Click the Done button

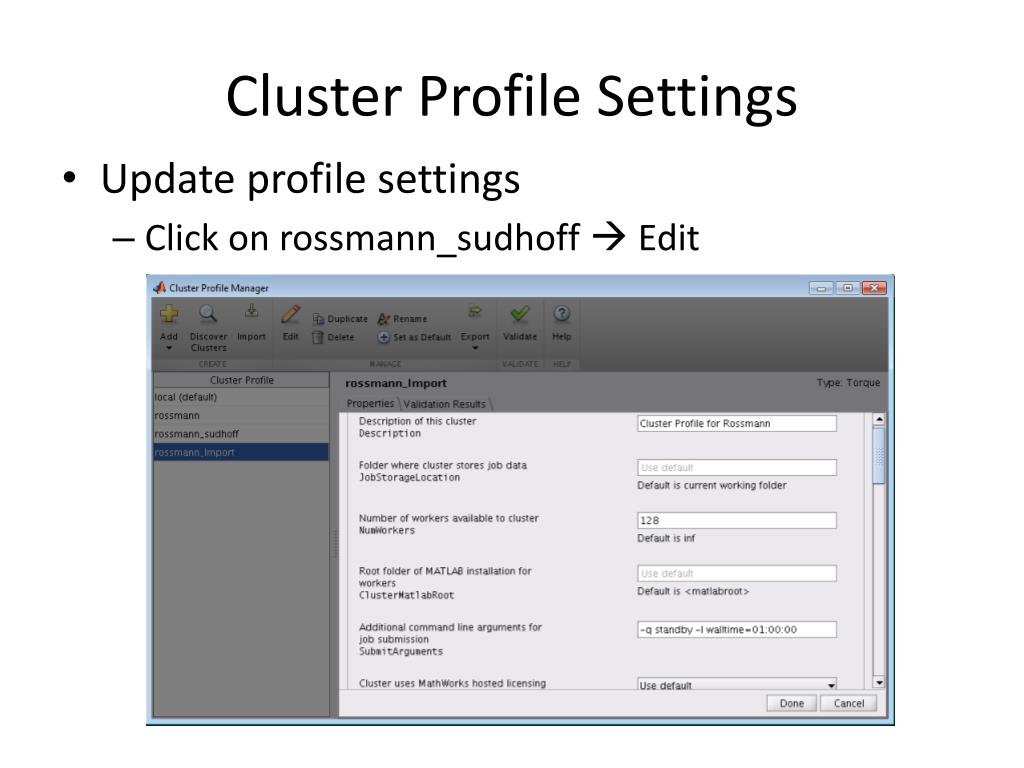792,703
